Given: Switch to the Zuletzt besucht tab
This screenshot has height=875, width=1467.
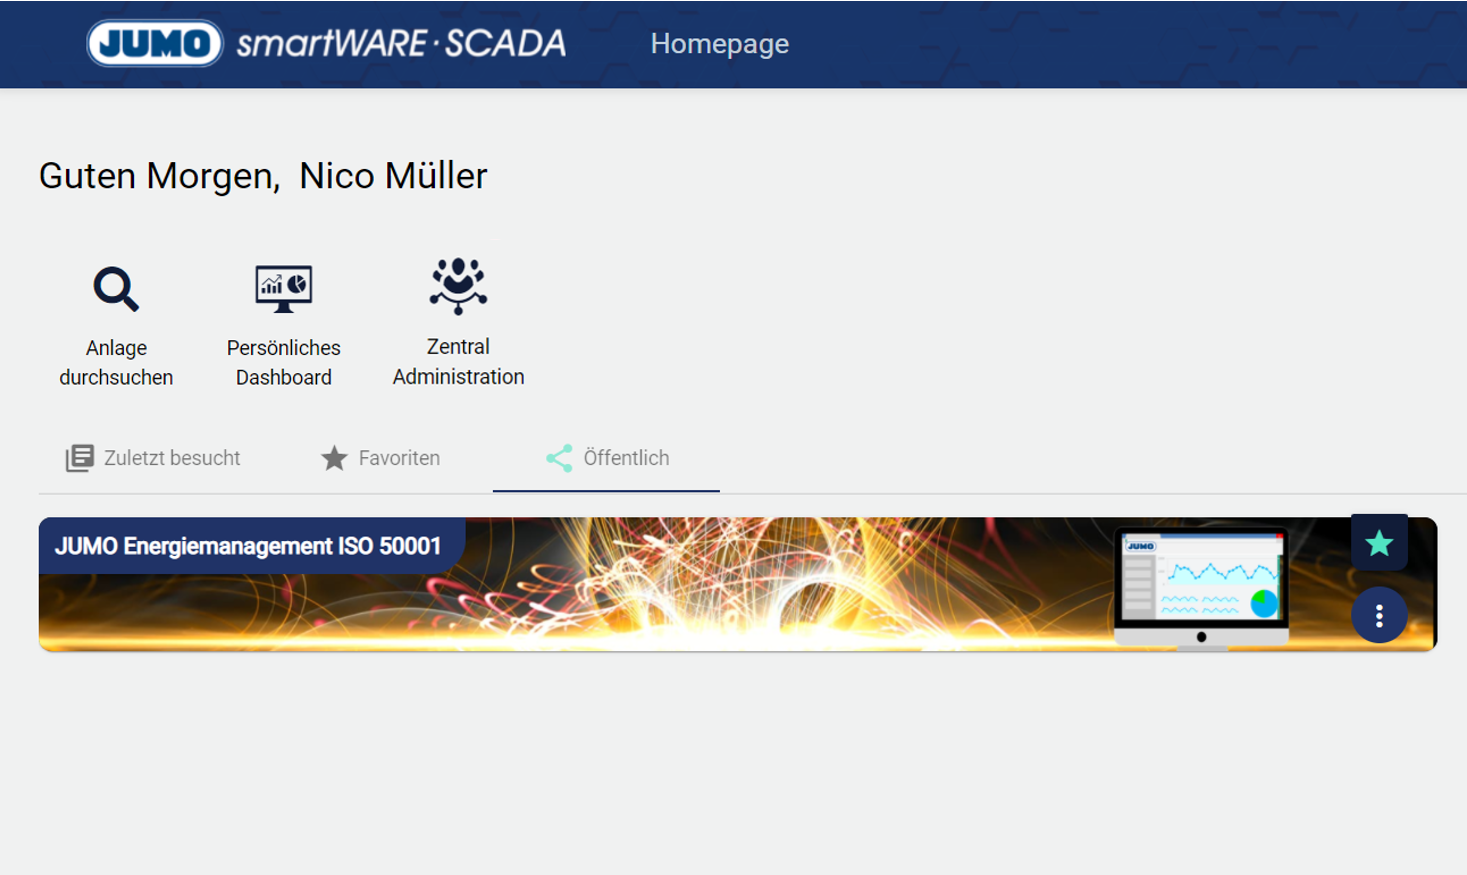Looking at the screenshot, I should point(171,458).
